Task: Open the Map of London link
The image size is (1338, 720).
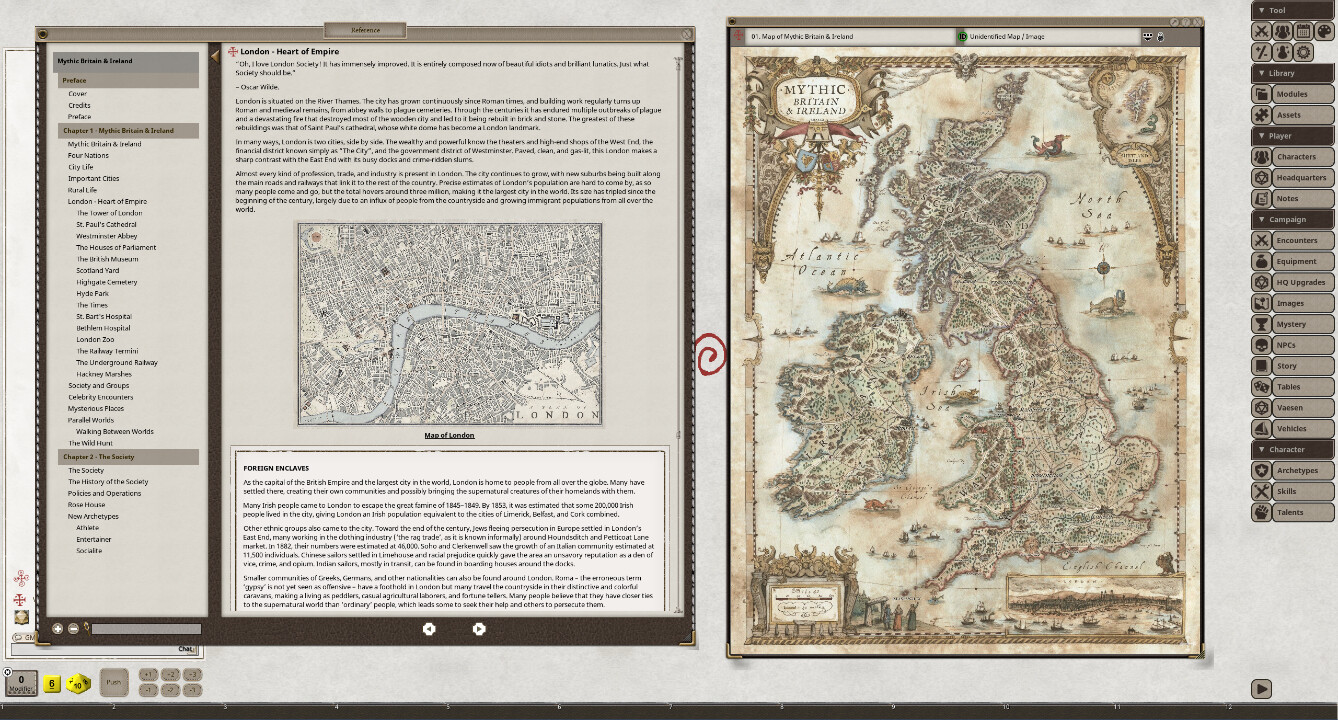Action: pos(449,435)
